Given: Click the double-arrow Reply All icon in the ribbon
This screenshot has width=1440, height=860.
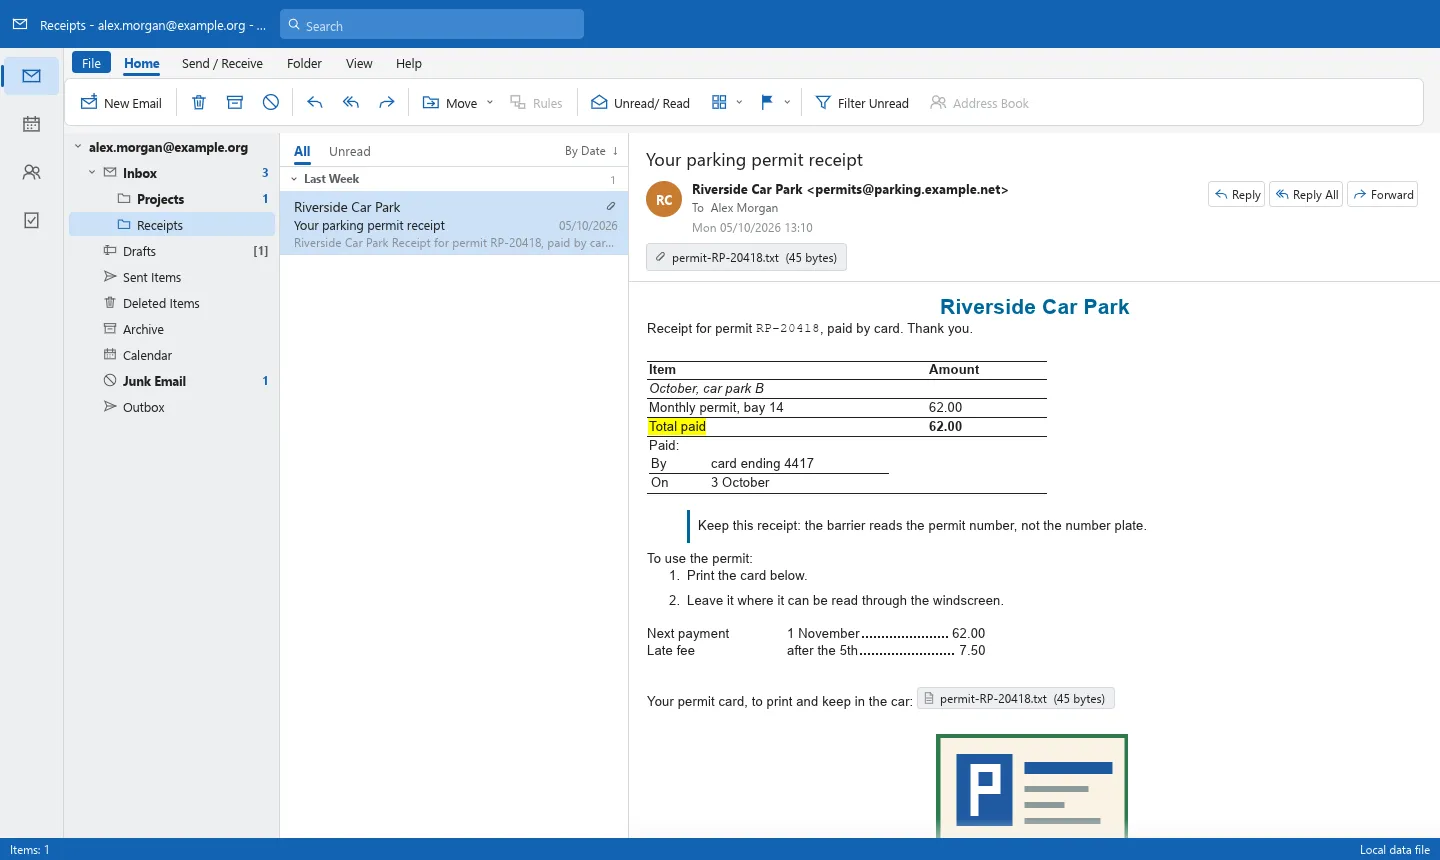Looking at the screenshot, I should click(351, 103).
